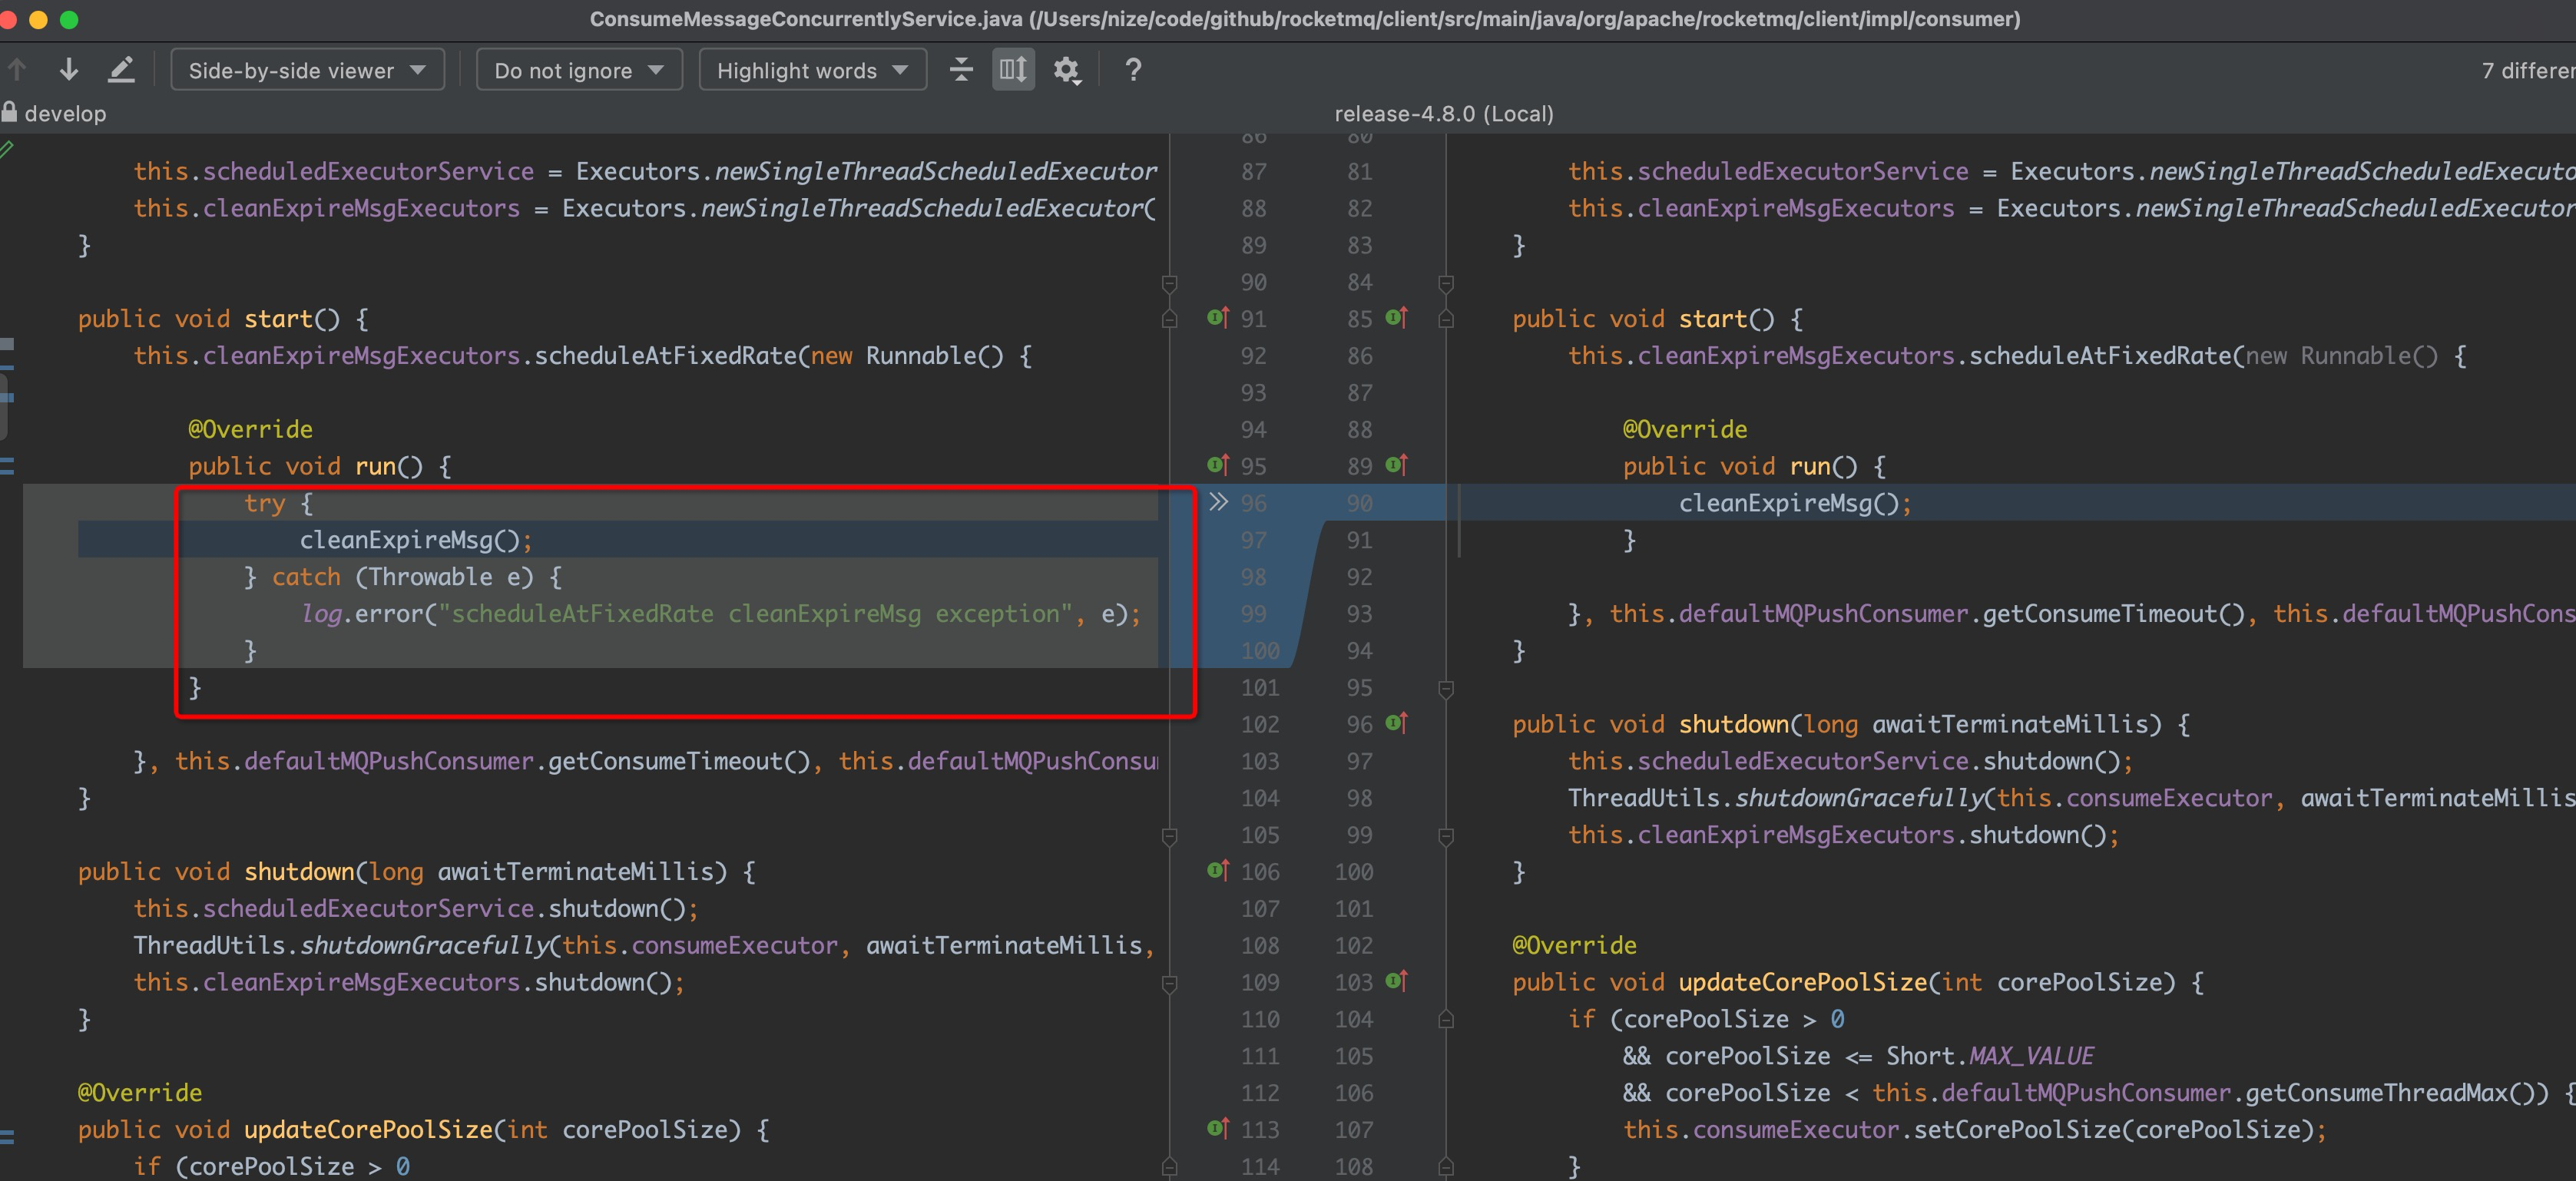This screenshot has height=1181, width=2576.
Task: Open the help question mark
Action: [x=1133, y=70]
